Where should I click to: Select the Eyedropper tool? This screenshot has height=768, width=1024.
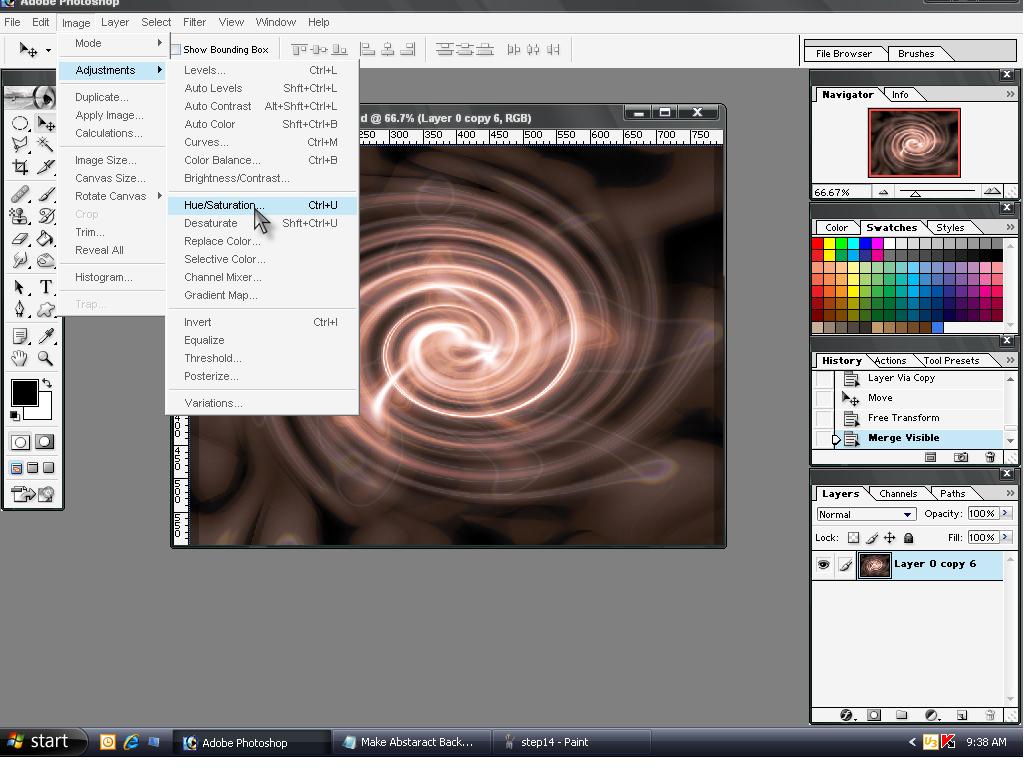[x=45, y=336]
